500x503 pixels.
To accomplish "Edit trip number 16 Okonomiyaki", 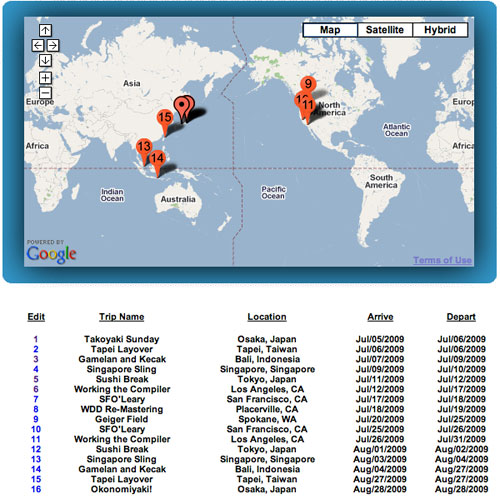I will coord(36,489).
